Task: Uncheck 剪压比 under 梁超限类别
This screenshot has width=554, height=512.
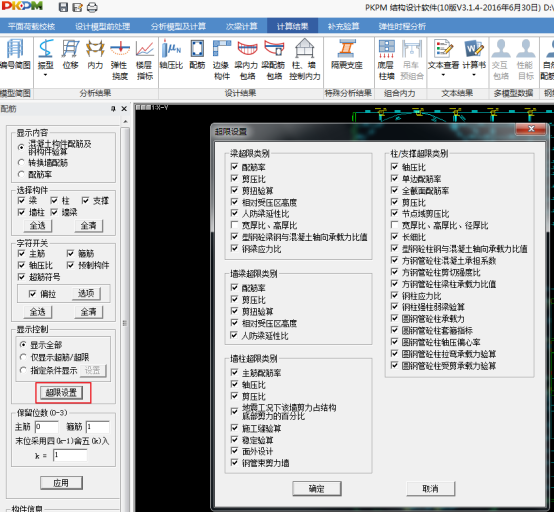Action: pos(234,178)
